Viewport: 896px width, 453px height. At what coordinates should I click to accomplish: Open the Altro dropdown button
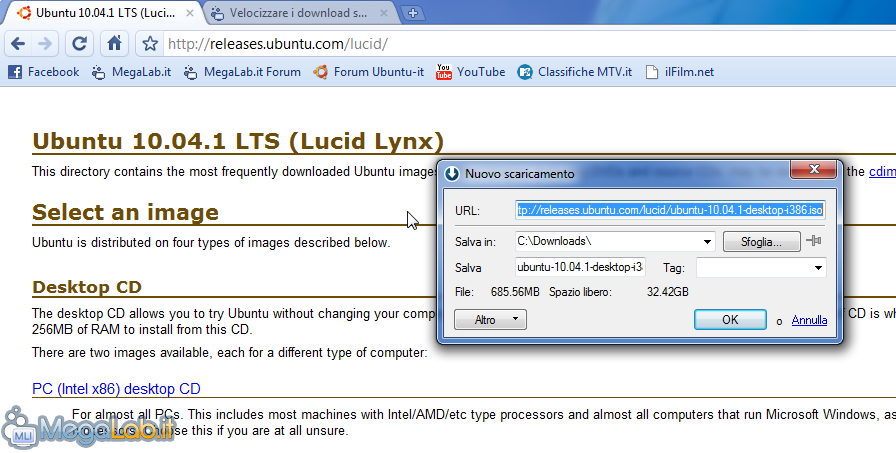click(490, 319)
